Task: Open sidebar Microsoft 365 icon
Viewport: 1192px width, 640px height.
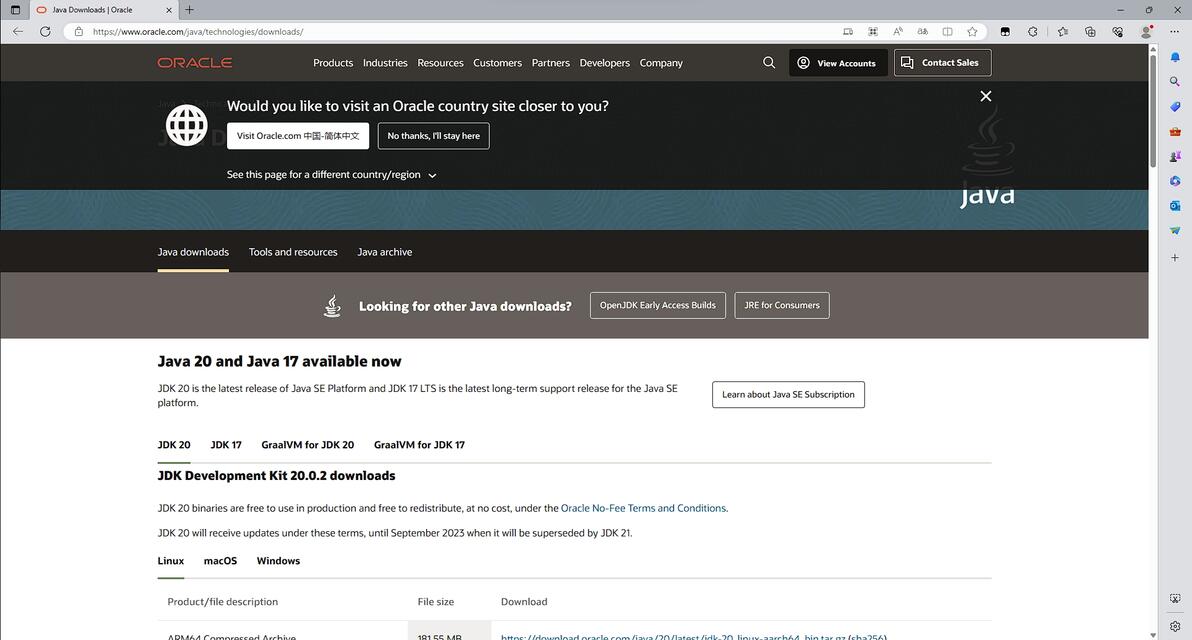Action: point(1175,181)
